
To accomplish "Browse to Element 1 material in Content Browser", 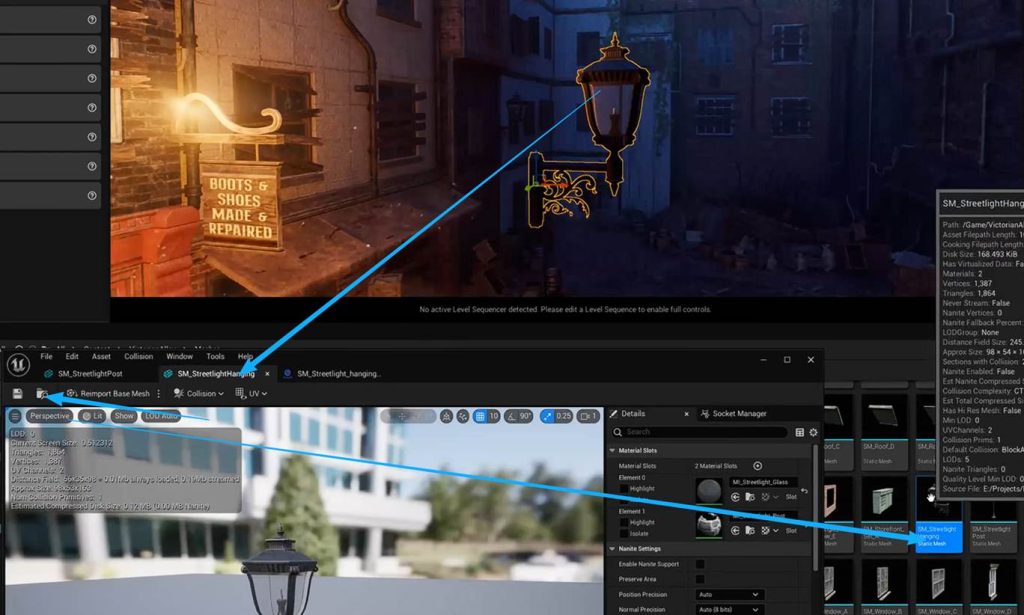I will (x=749, y=531).
